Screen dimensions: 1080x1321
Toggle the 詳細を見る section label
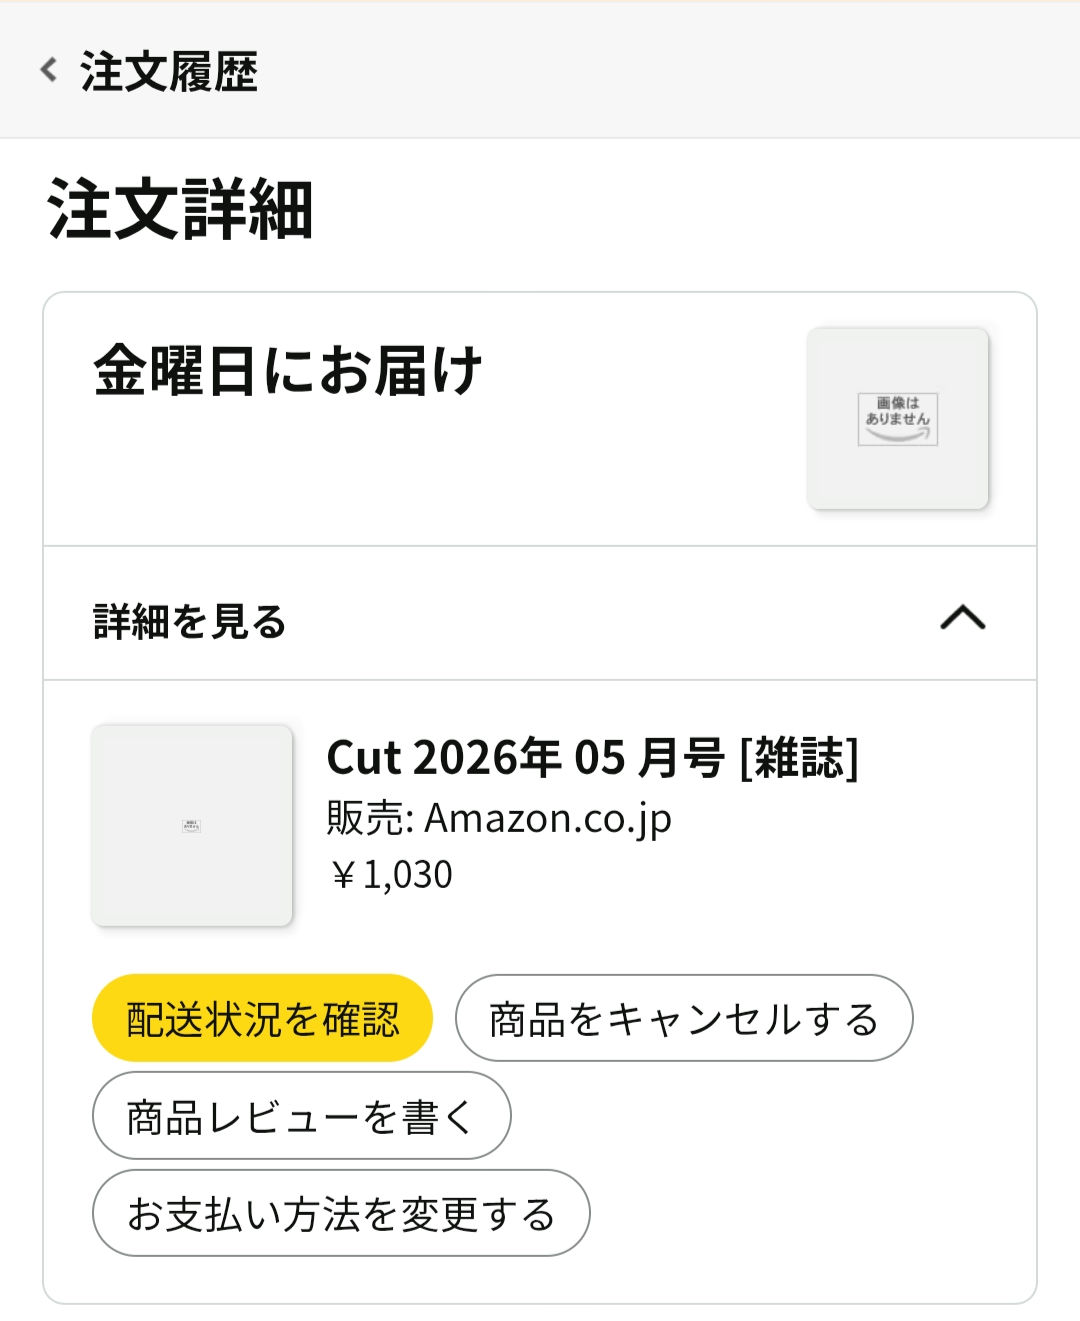[190, 621]
